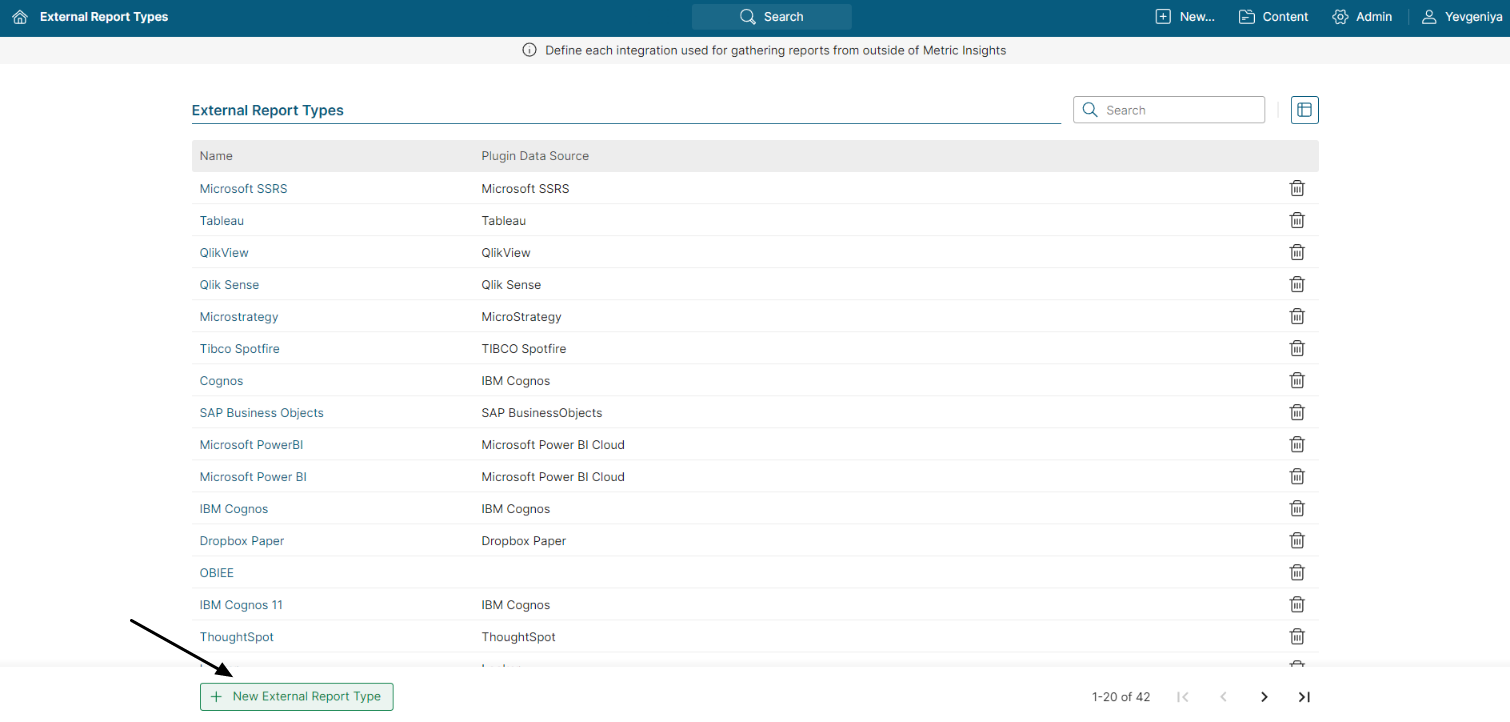Open the top navigation Search bar
The image size is (1510, 722).
(x=772, y=17)
